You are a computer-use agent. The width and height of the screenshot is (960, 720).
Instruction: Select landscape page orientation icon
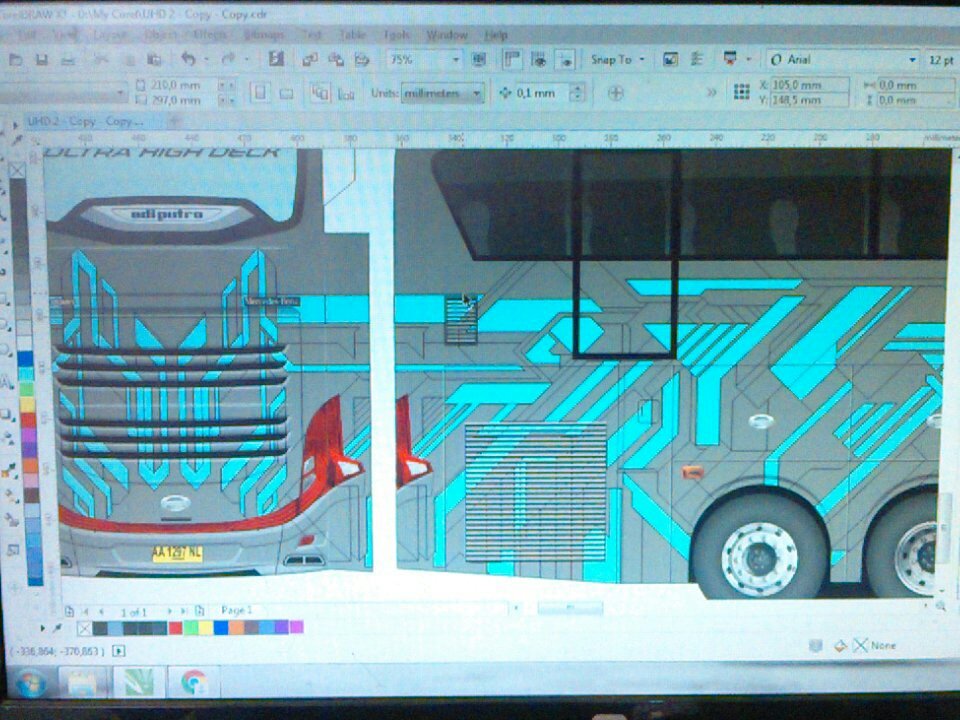pos(286,94)
